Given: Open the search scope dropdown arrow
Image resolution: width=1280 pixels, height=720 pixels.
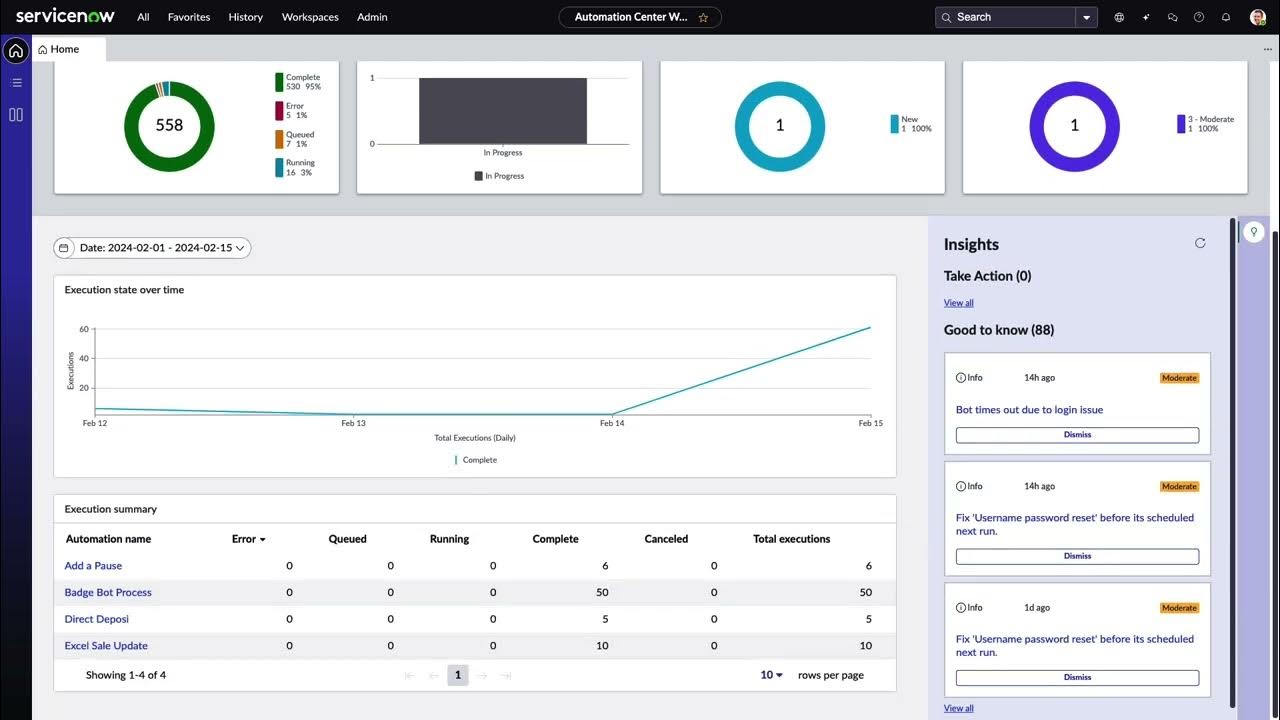Looking at the screenshot, I should pos(1087,17).
